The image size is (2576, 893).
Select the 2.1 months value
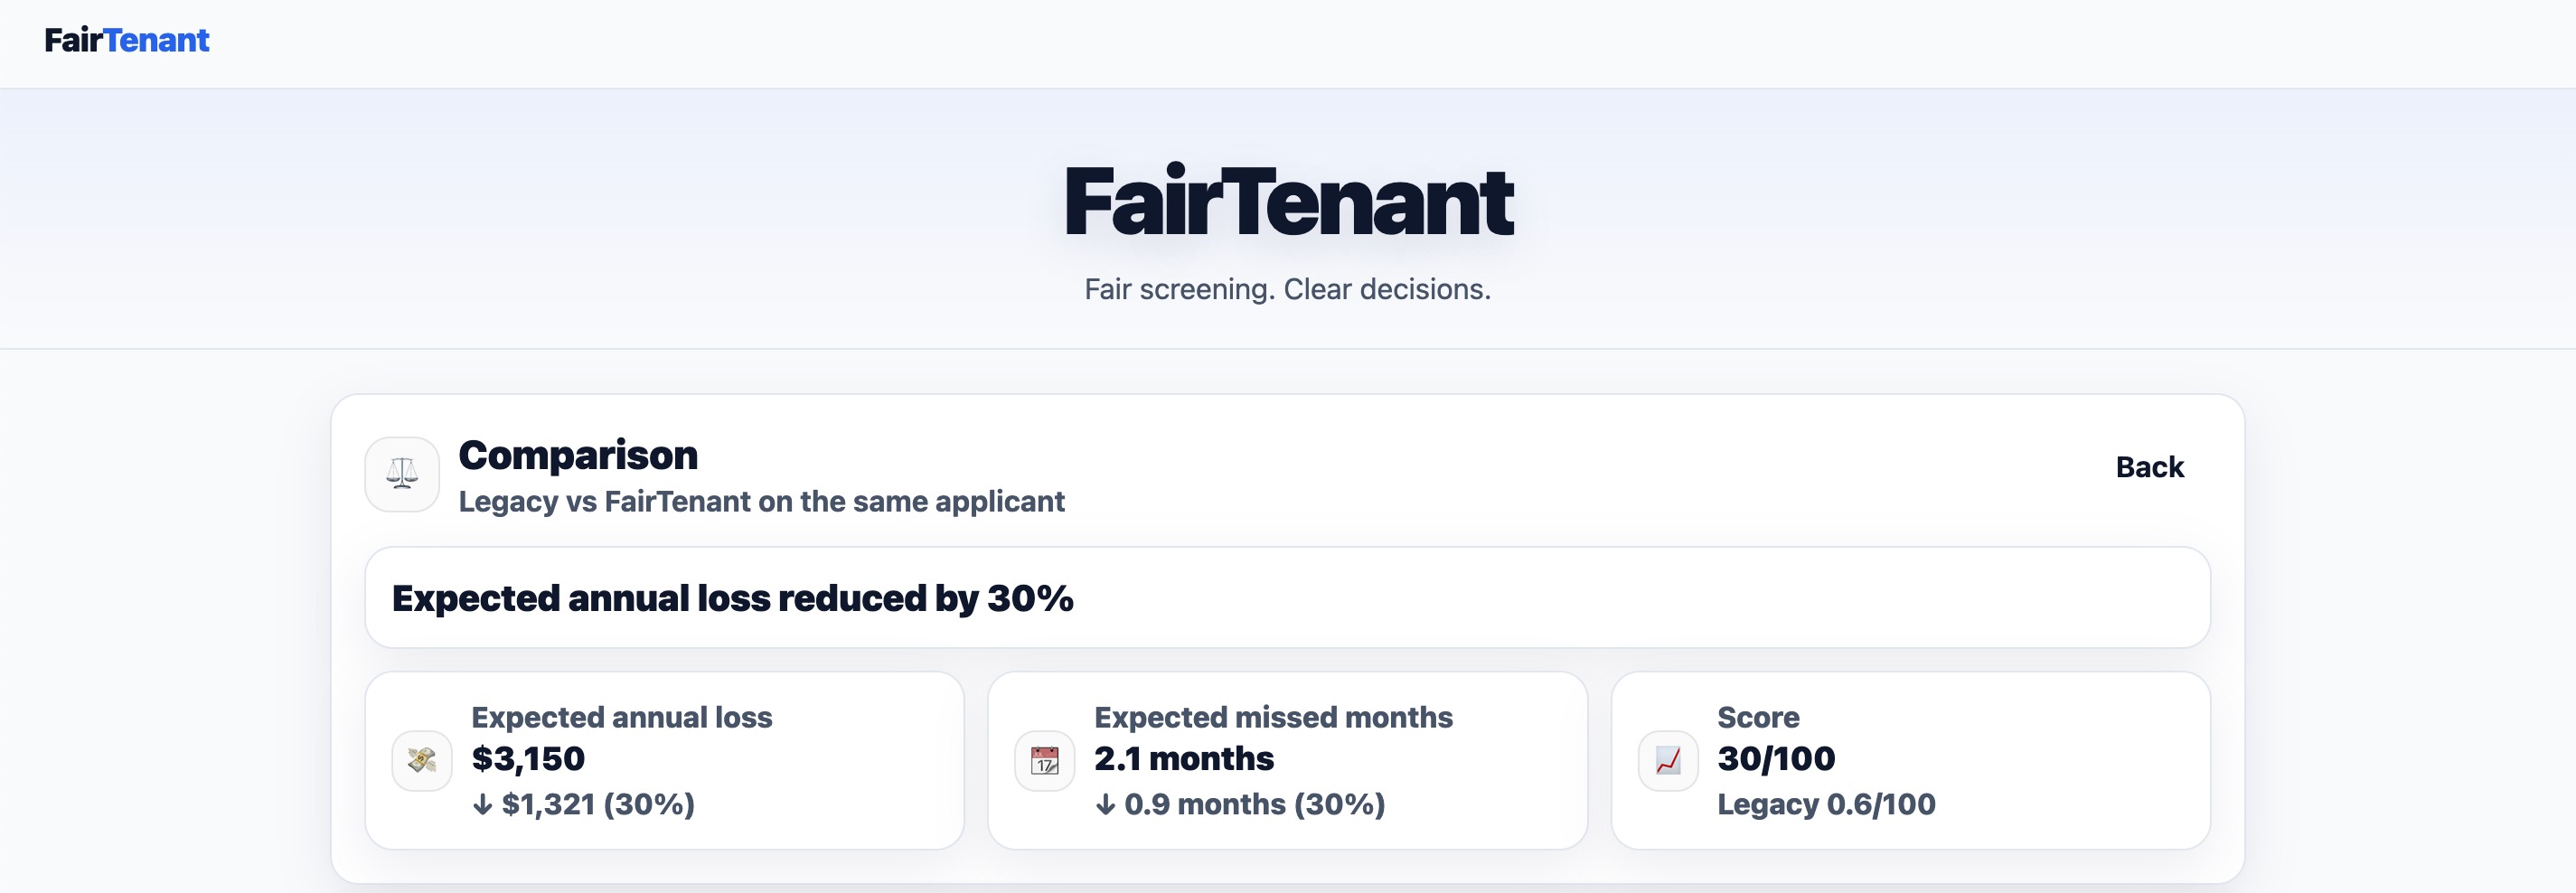coord(1184,759)
